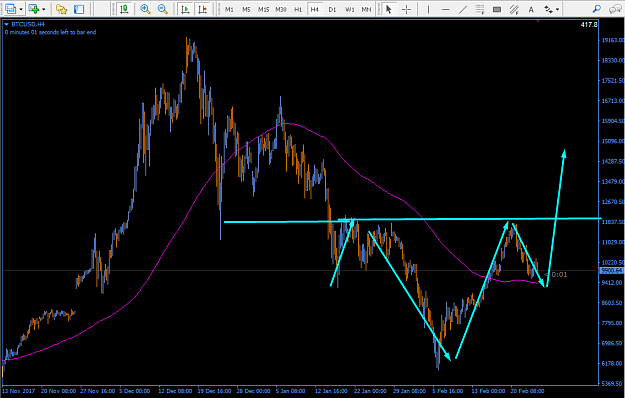The width and height of the screenshot is (625, 398).
Task: Click the 20 Feb 08:00 date label
Action: [x=527, y=391]
